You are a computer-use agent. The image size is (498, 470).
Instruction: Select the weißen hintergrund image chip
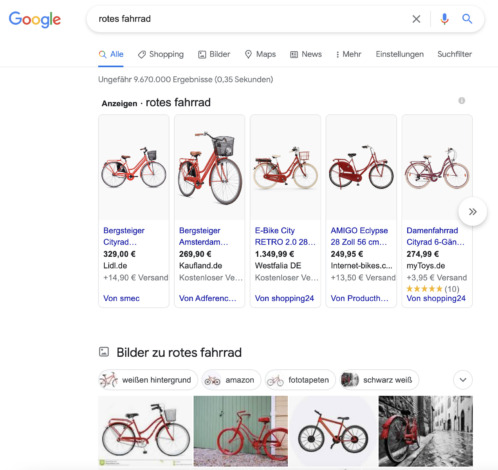point(148,380)
